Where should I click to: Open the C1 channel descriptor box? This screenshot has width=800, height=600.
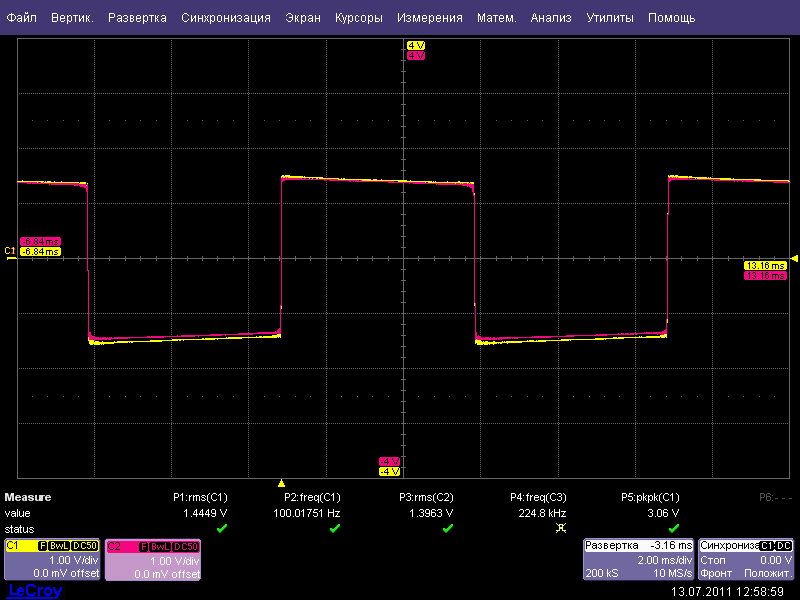[x=52, y=560]
